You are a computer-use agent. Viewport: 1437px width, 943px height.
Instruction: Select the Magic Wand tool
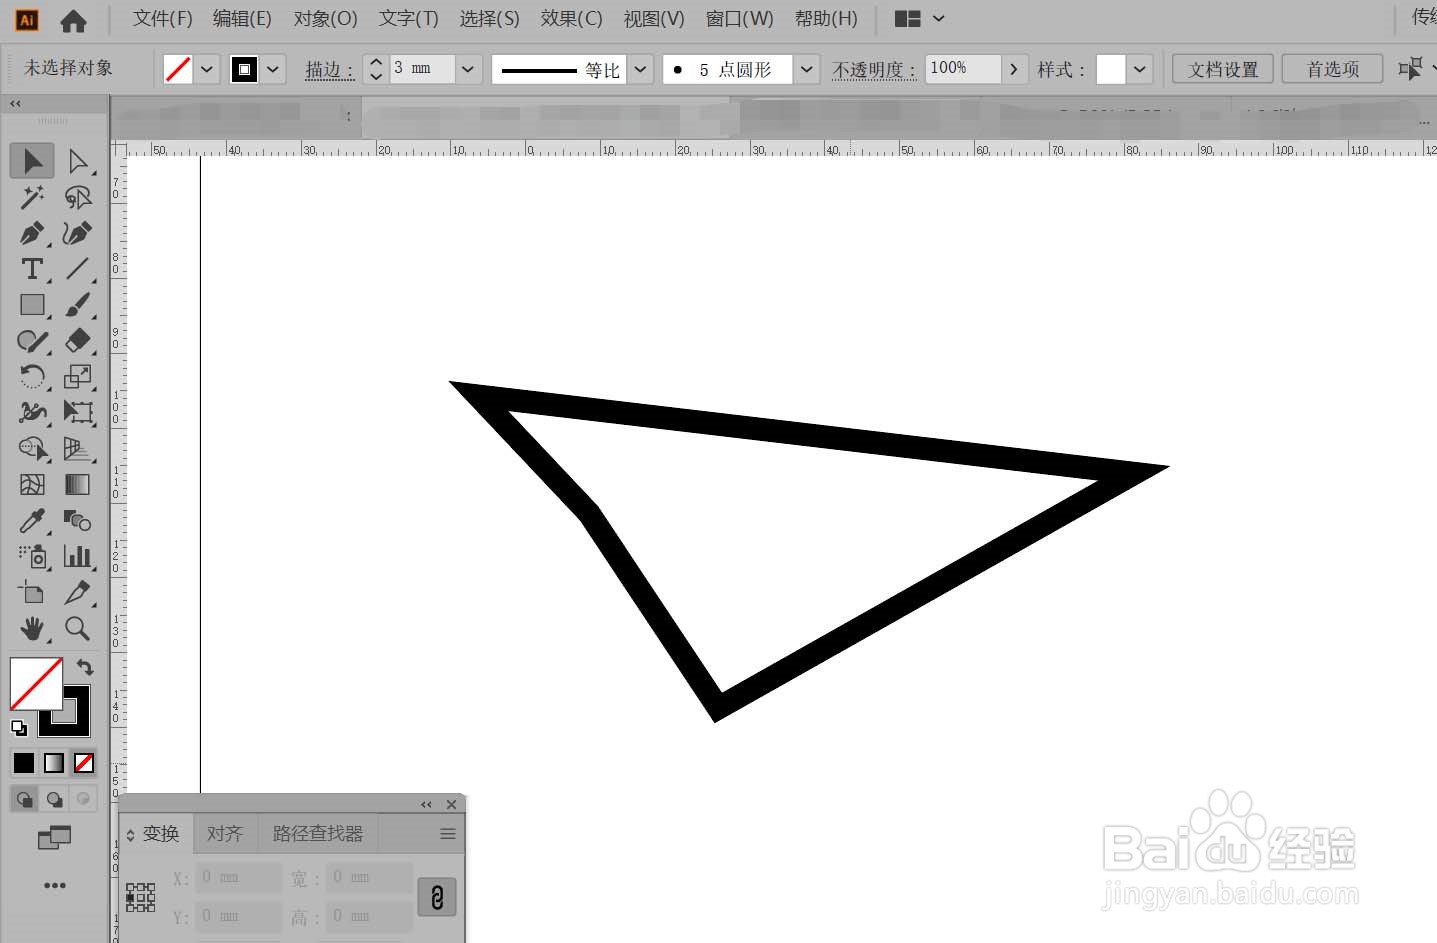(x=32, y=197)
